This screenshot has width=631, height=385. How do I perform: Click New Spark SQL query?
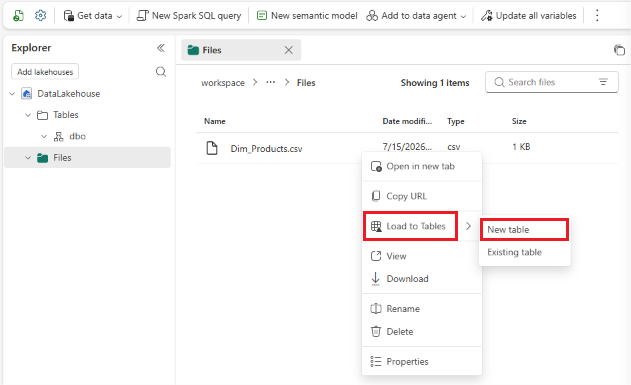pos(189,16)
